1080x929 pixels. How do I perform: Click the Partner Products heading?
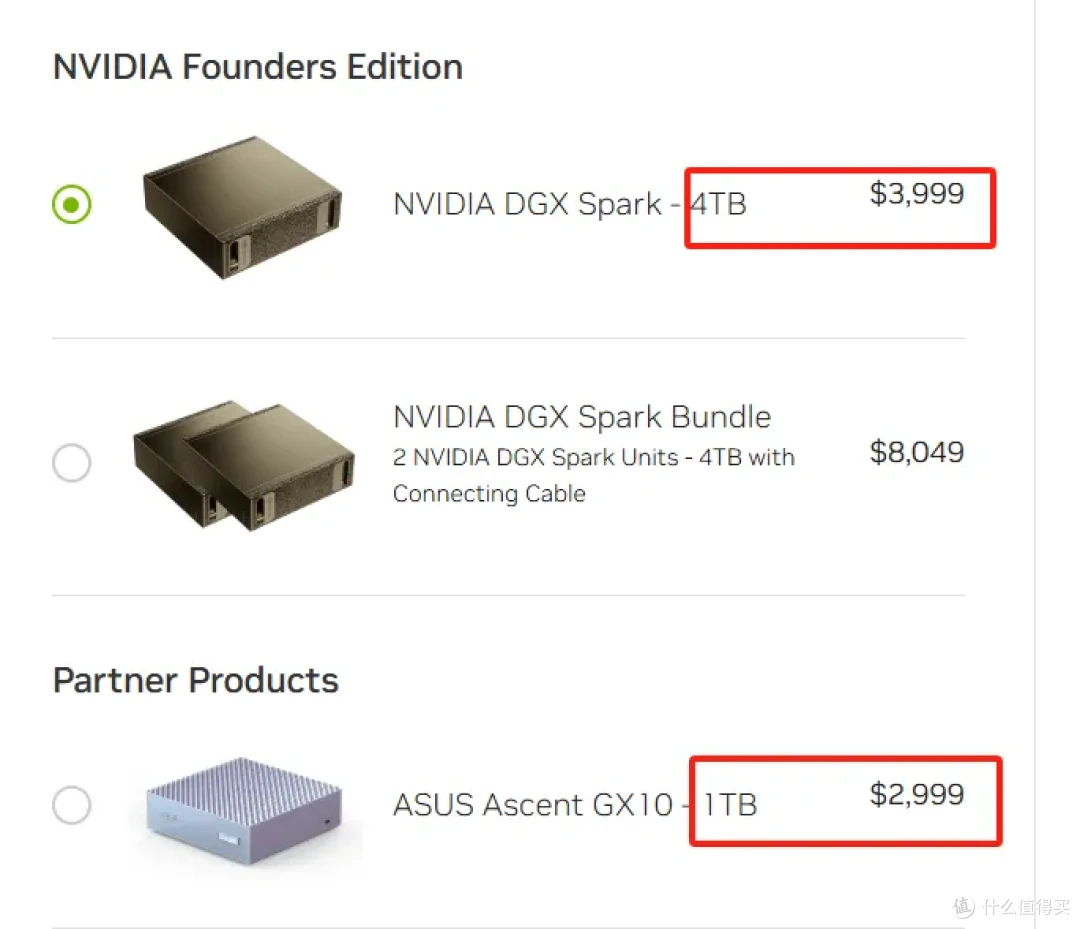pyautogui.click(x=196, y=680)
